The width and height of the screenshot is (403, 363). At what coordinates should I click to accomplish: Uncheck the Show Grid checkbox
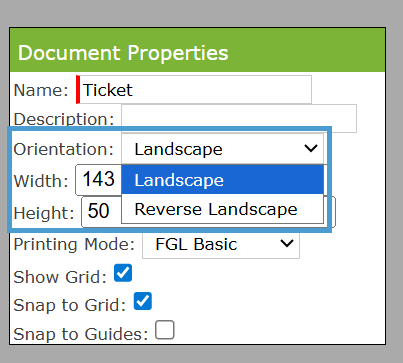coord(123,273)
